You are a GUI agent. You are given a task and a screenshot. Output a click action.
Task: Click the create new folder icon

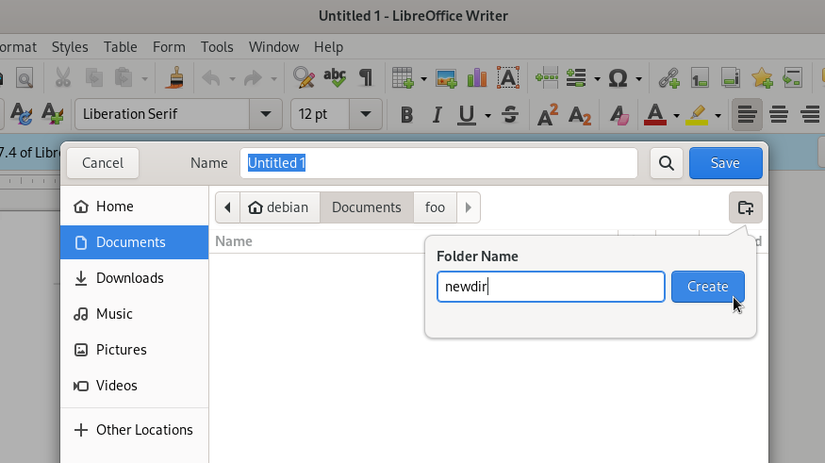click(x=746, y=207)
